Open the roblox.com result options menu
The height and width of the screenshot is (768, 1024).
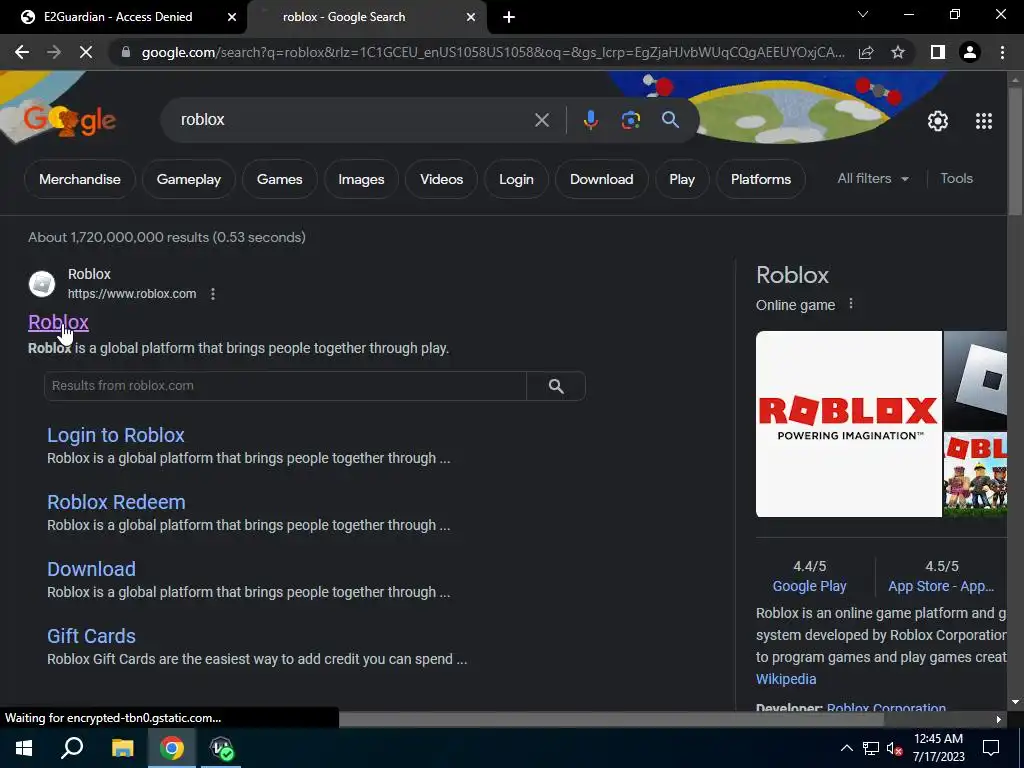[213, 294]
